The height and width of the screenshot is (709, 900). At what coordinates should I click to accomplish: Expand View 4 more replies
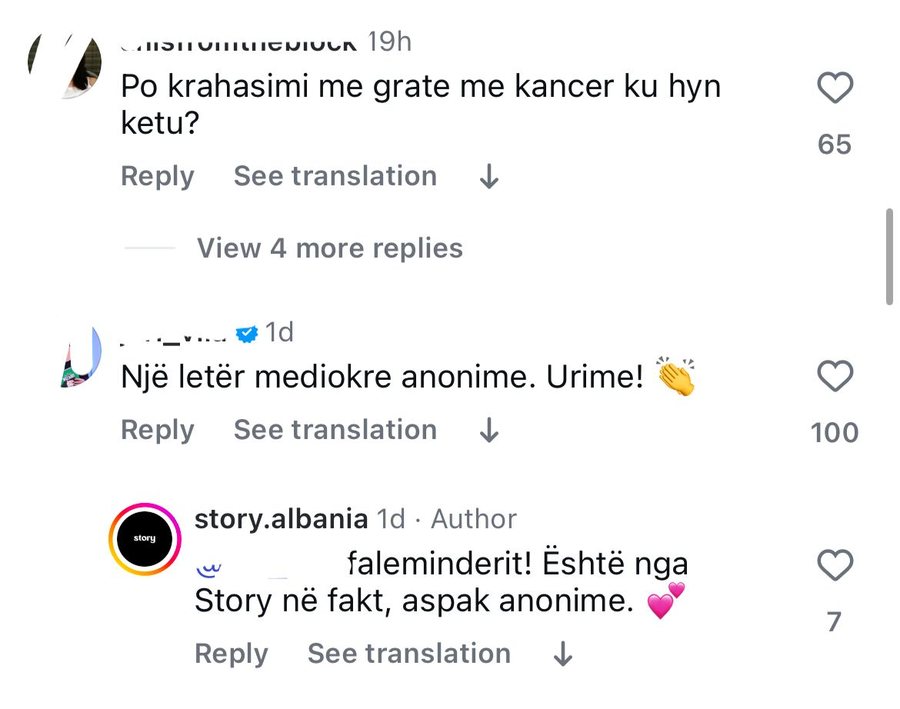pyautogui.click(x=328, y=248)
